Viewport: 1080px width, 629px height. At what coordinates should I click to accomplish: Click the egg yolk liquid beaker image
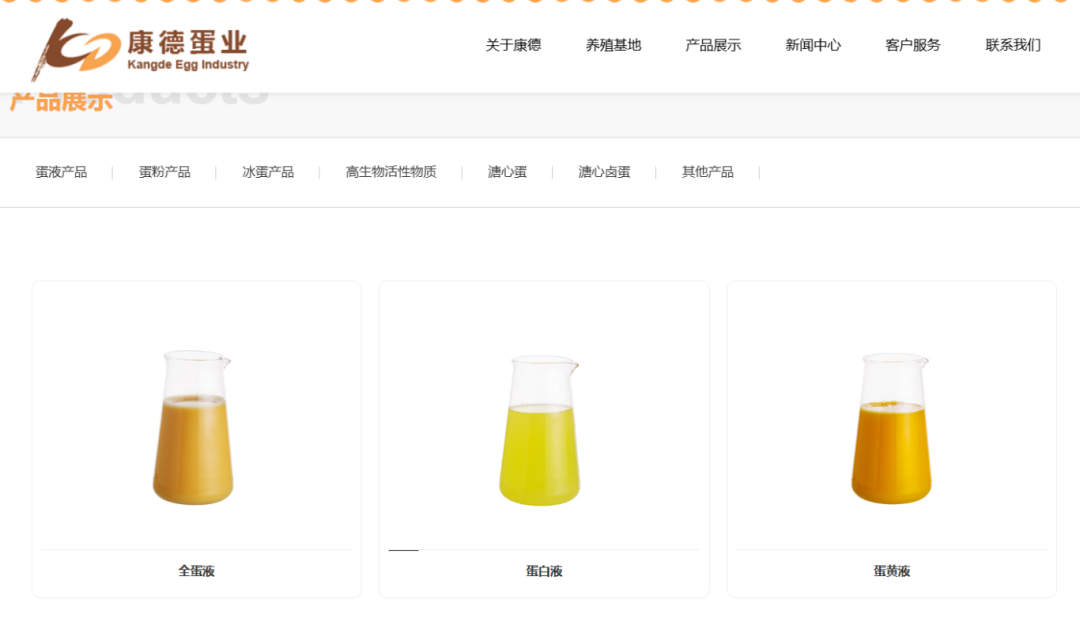pyautogui.click(x=891, y=428)
